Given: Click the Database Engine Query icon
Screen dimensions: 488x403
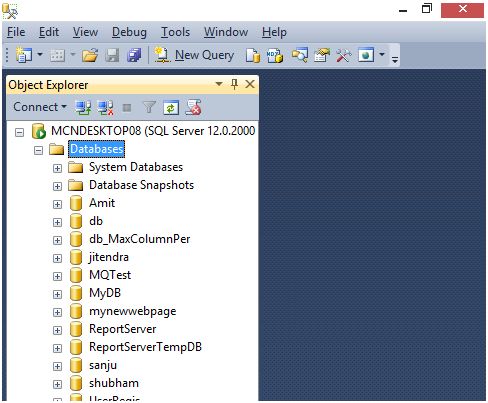Looking at the screenshot, I should pos(253,55).
